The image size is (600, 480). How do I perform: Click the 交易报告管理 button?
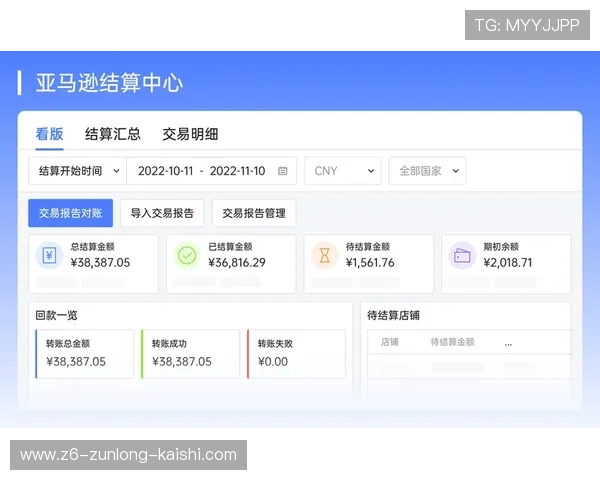point(254,213)
